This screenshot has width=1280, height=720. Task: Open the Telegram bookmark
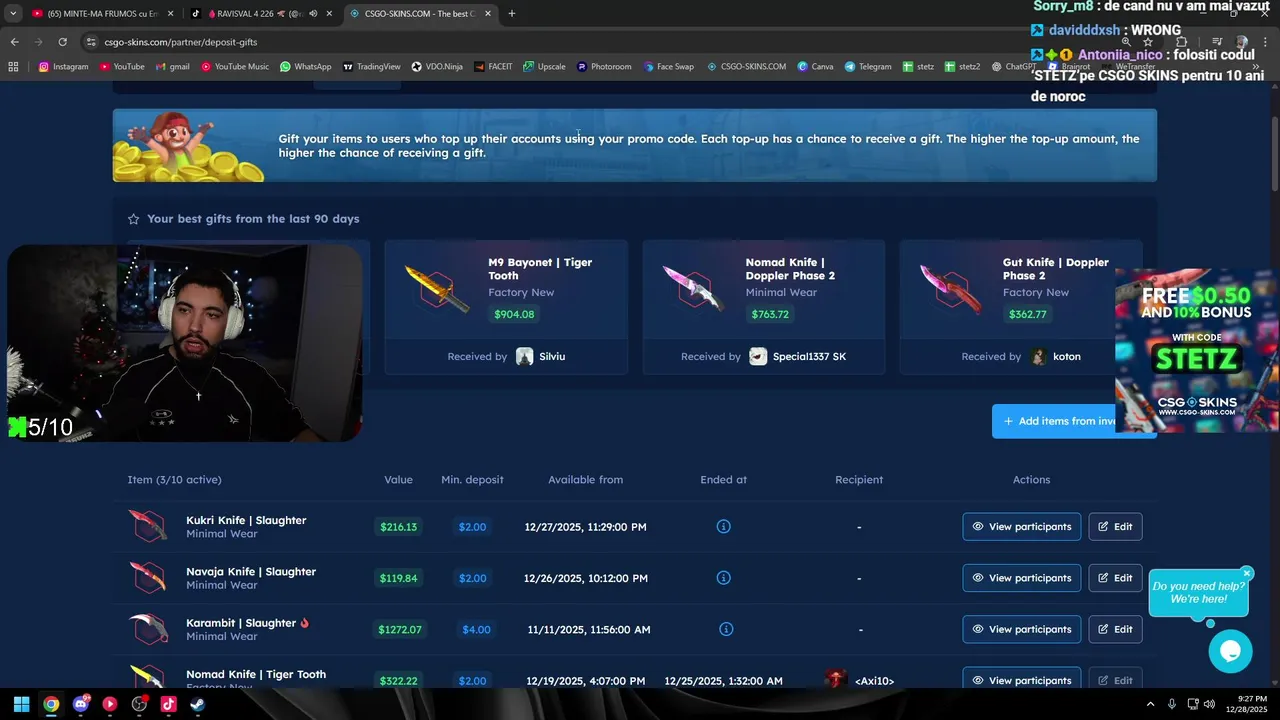click(x=867, y=67)
